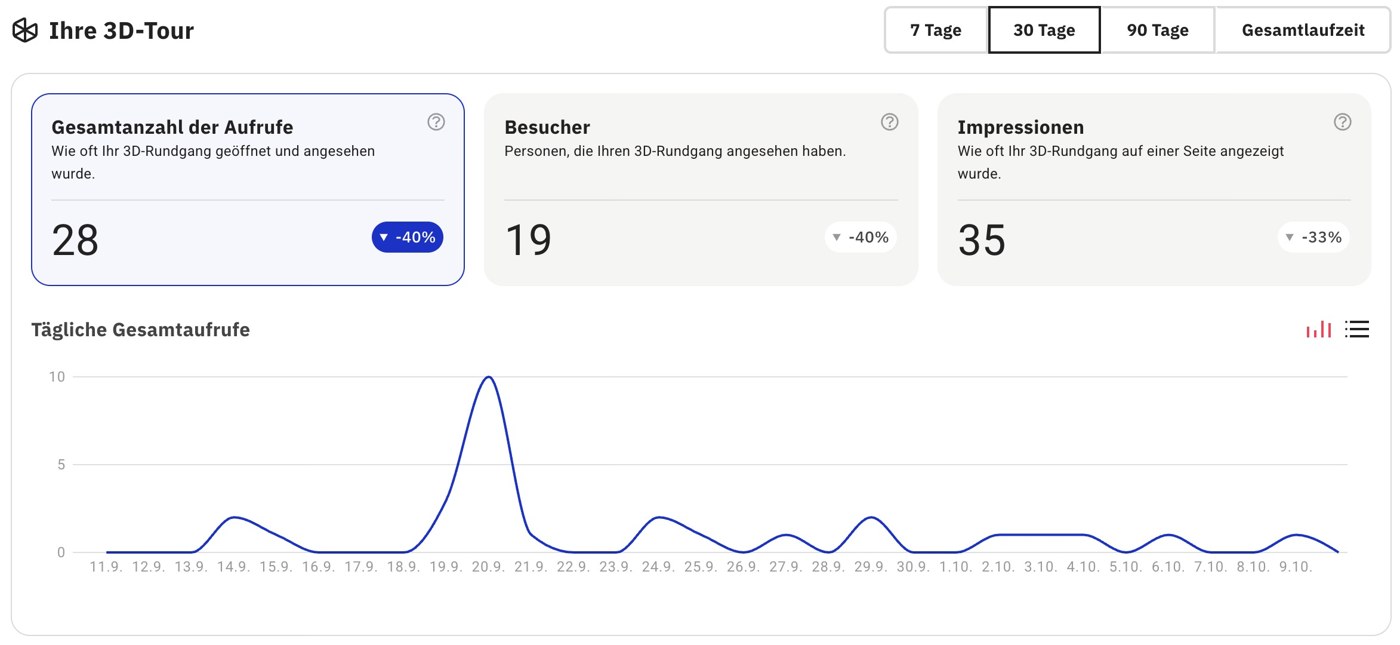This screenshot has width=1400, height=645.
Task: Select the 30 Tage range
Action: [1044, 30]
